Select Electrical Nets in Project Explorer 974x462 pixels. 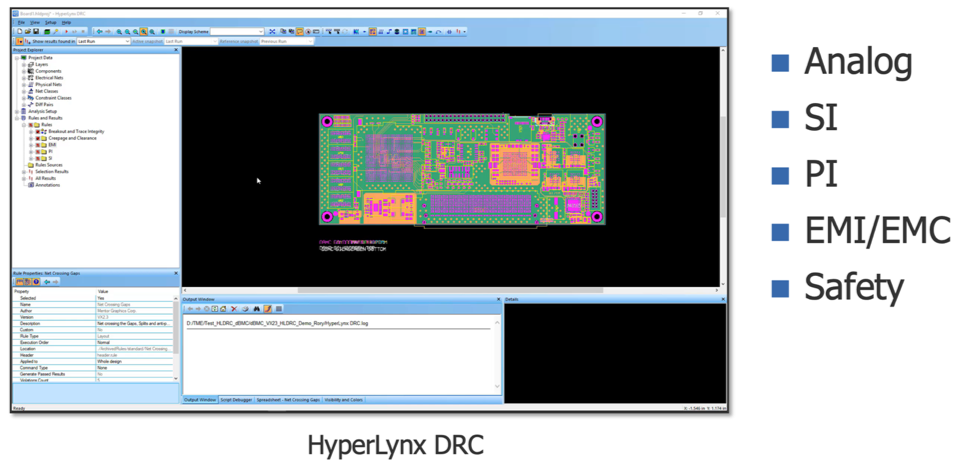click(x=49, y=78)
